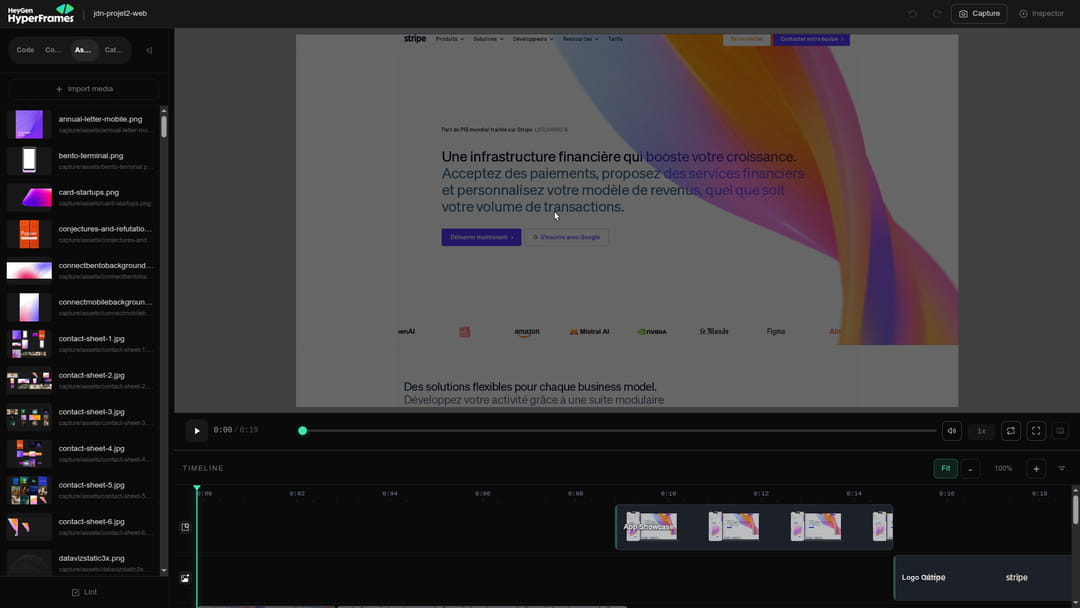Switch to the Cat... tab
The width and height of the screenshot is (1080, 608).
(114, 50)
